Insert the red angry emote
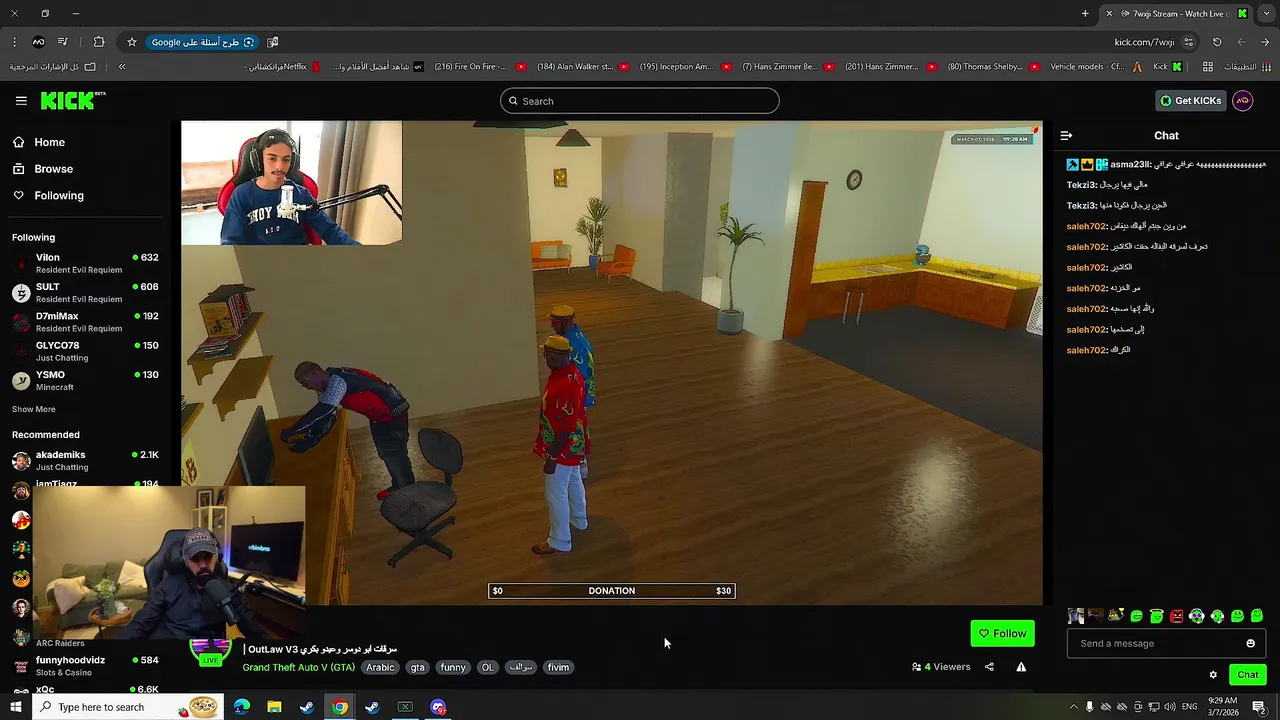 click(1176, 616)
